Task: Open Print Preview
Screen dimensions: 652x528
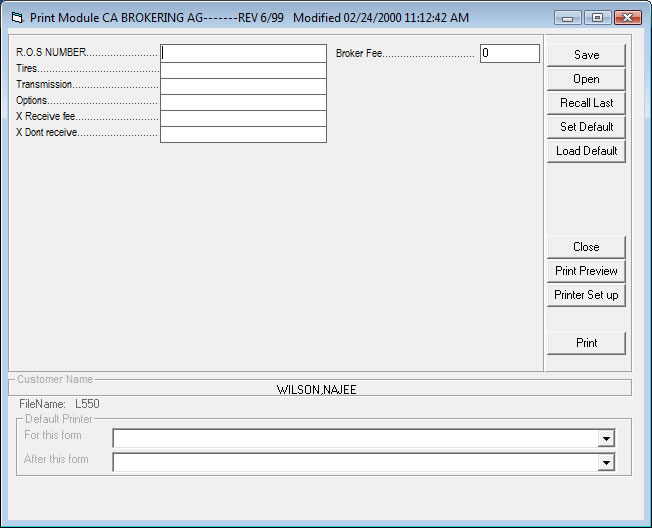Action: (586, 271)
